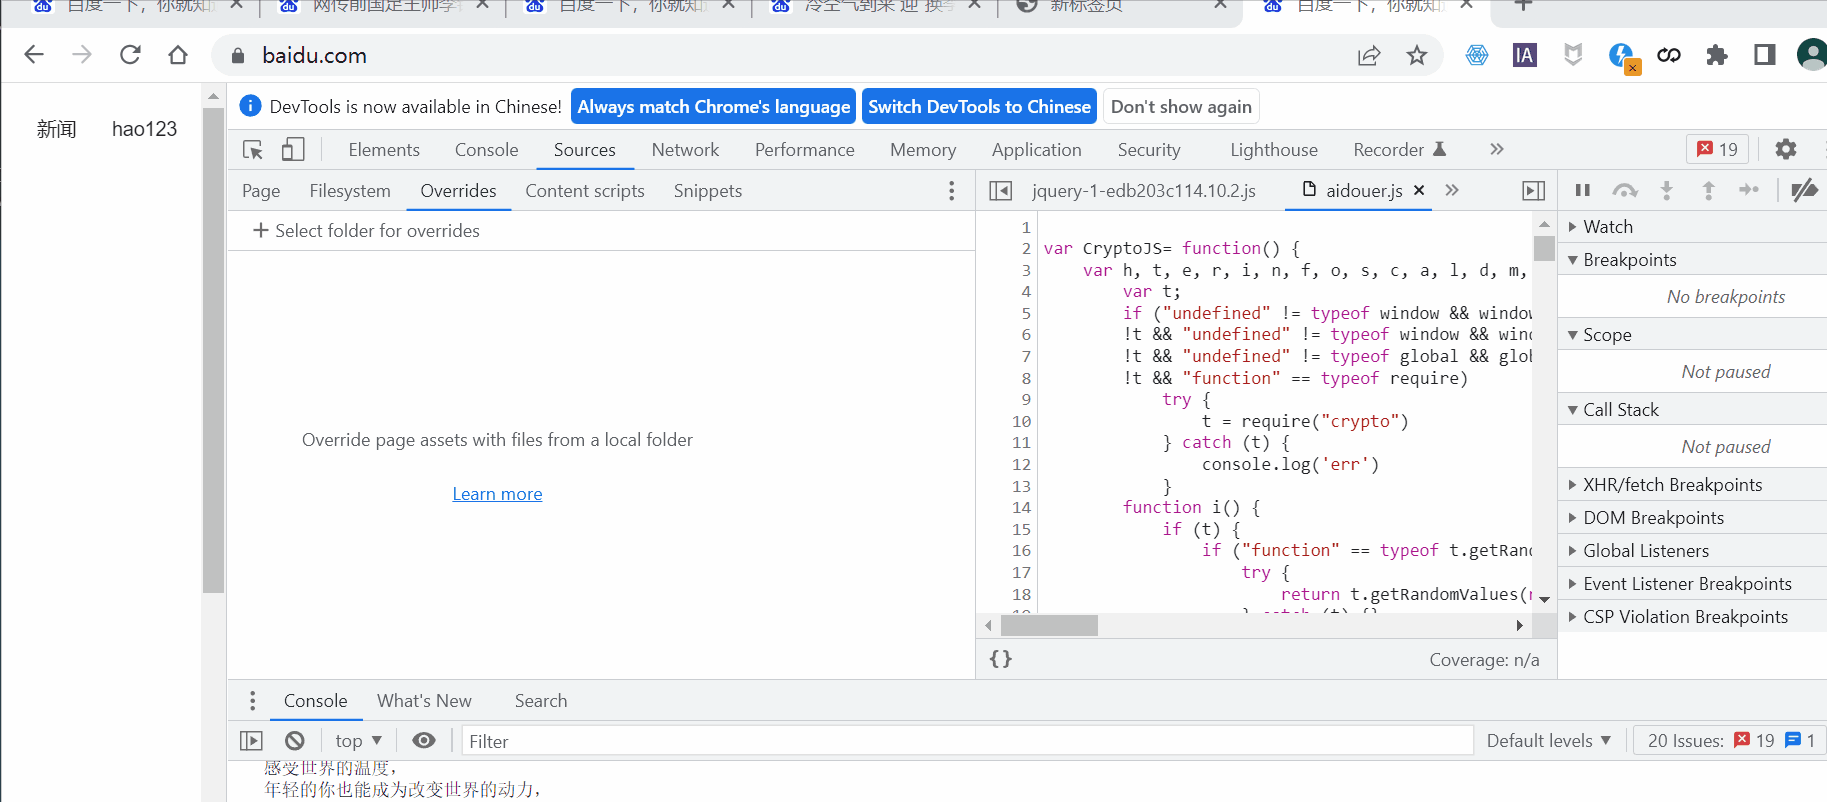Toggle the console live expression eye icon
Viewport: 1827px width, 802px height.
(x=424, y=741)
